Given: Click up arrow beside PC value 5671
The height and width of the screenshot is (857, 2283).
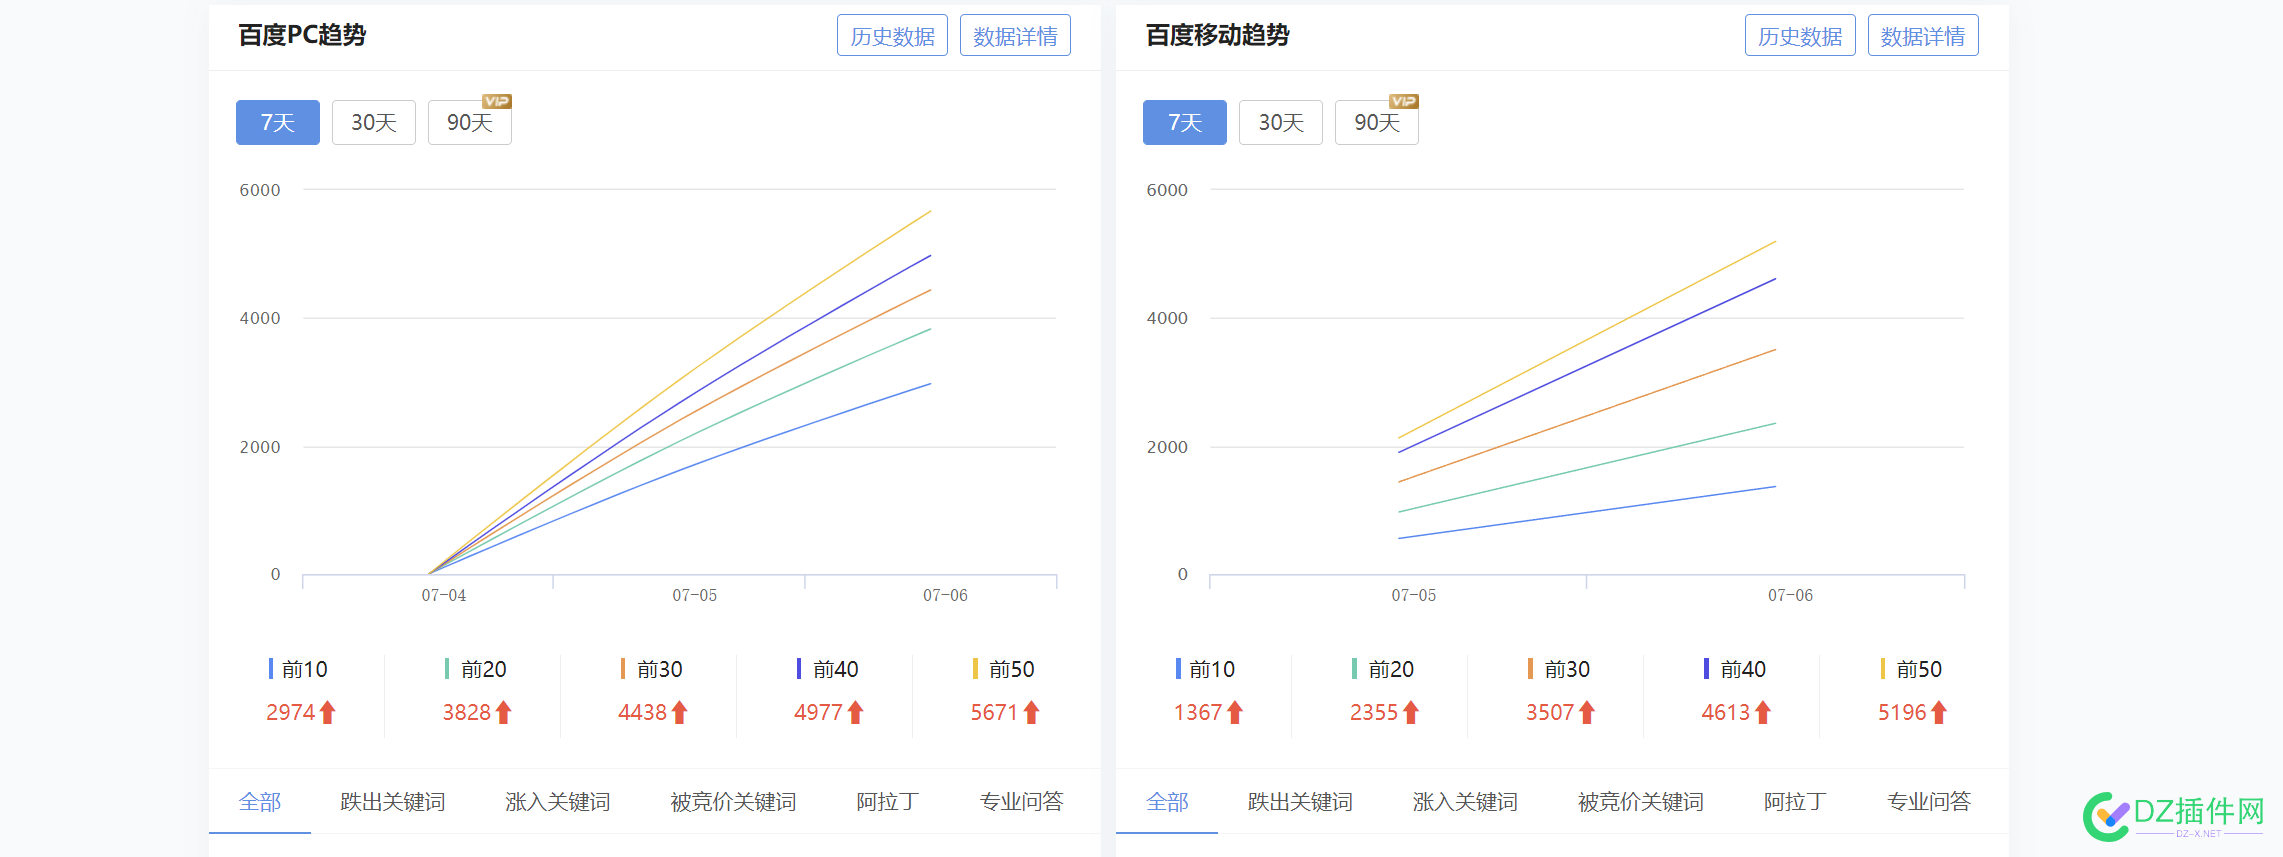Looking at the screenshot, I should pyautogui.click(x=1032, y=712).
